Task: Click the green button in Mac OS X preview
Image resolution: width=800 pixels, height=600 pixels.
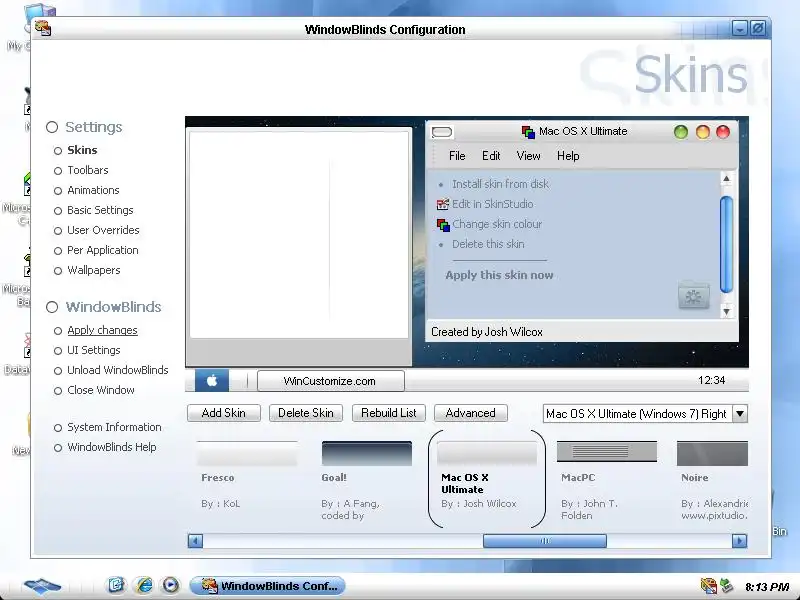Action: (681, 132)
